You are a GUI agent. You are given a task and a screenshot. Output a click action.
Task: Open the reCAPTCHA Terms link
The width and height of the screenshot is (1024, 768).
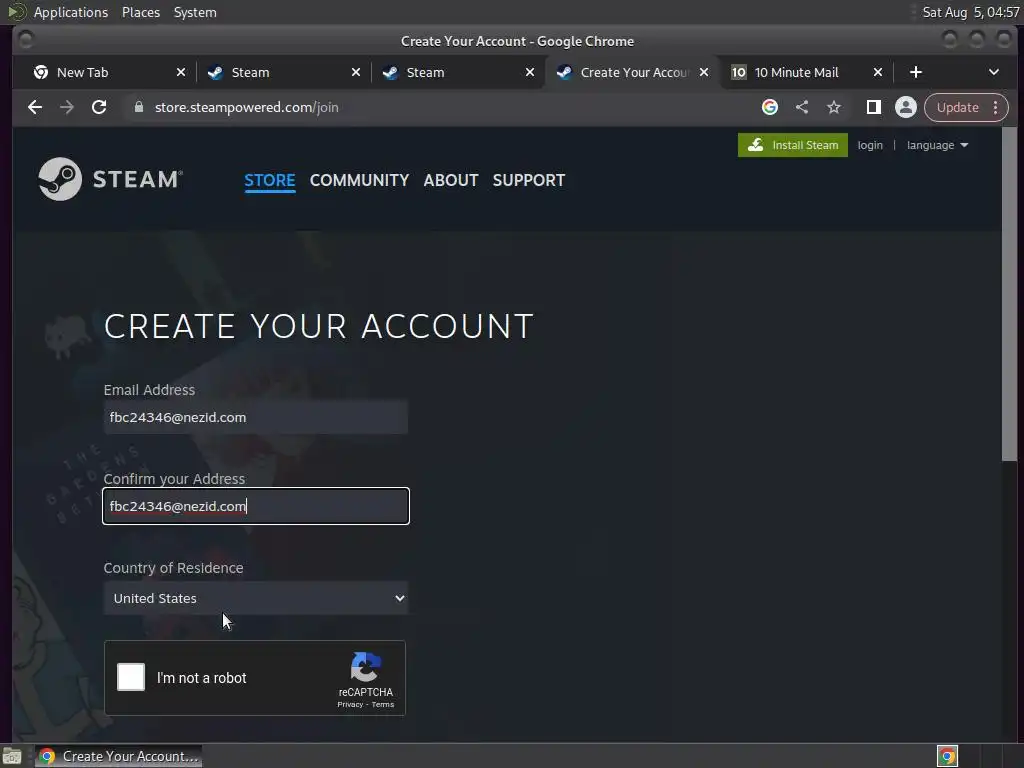(383, 705)
